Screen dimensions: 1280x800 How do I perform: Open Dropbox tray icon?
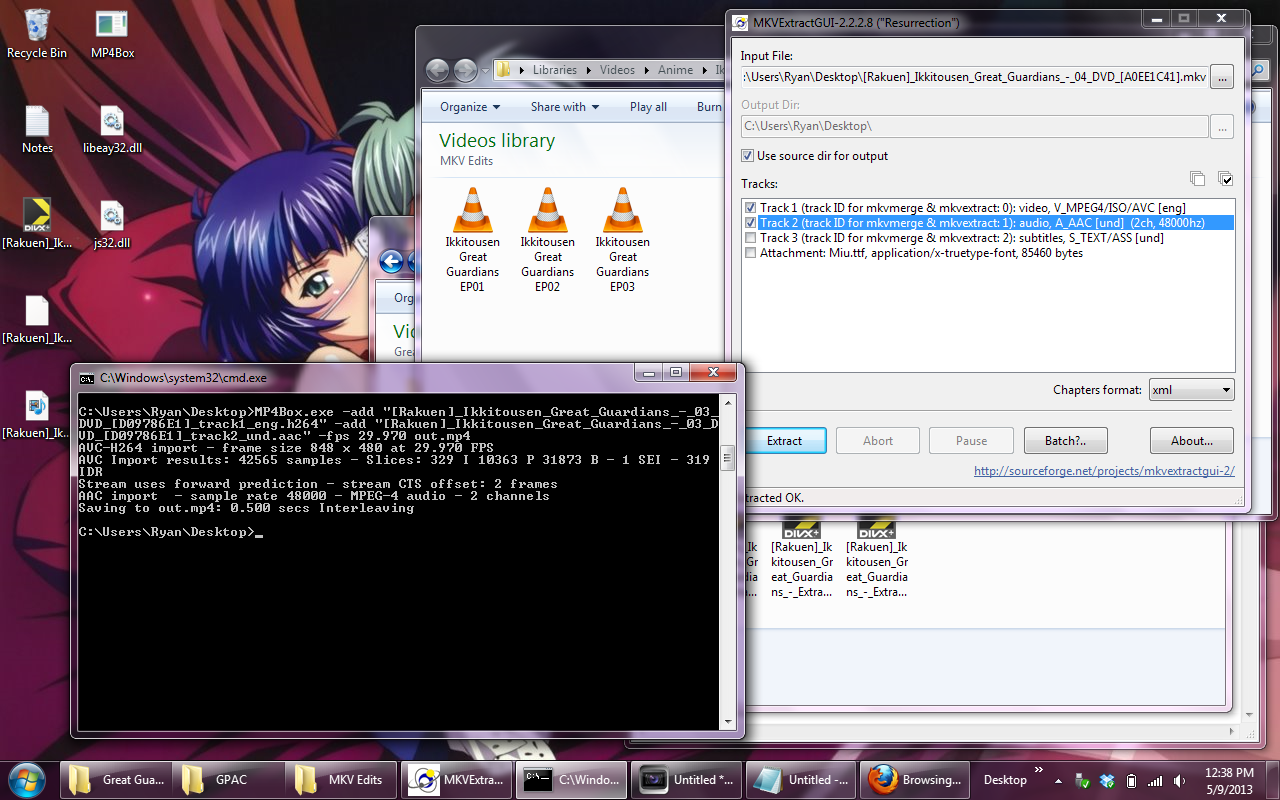point(1107,780)
